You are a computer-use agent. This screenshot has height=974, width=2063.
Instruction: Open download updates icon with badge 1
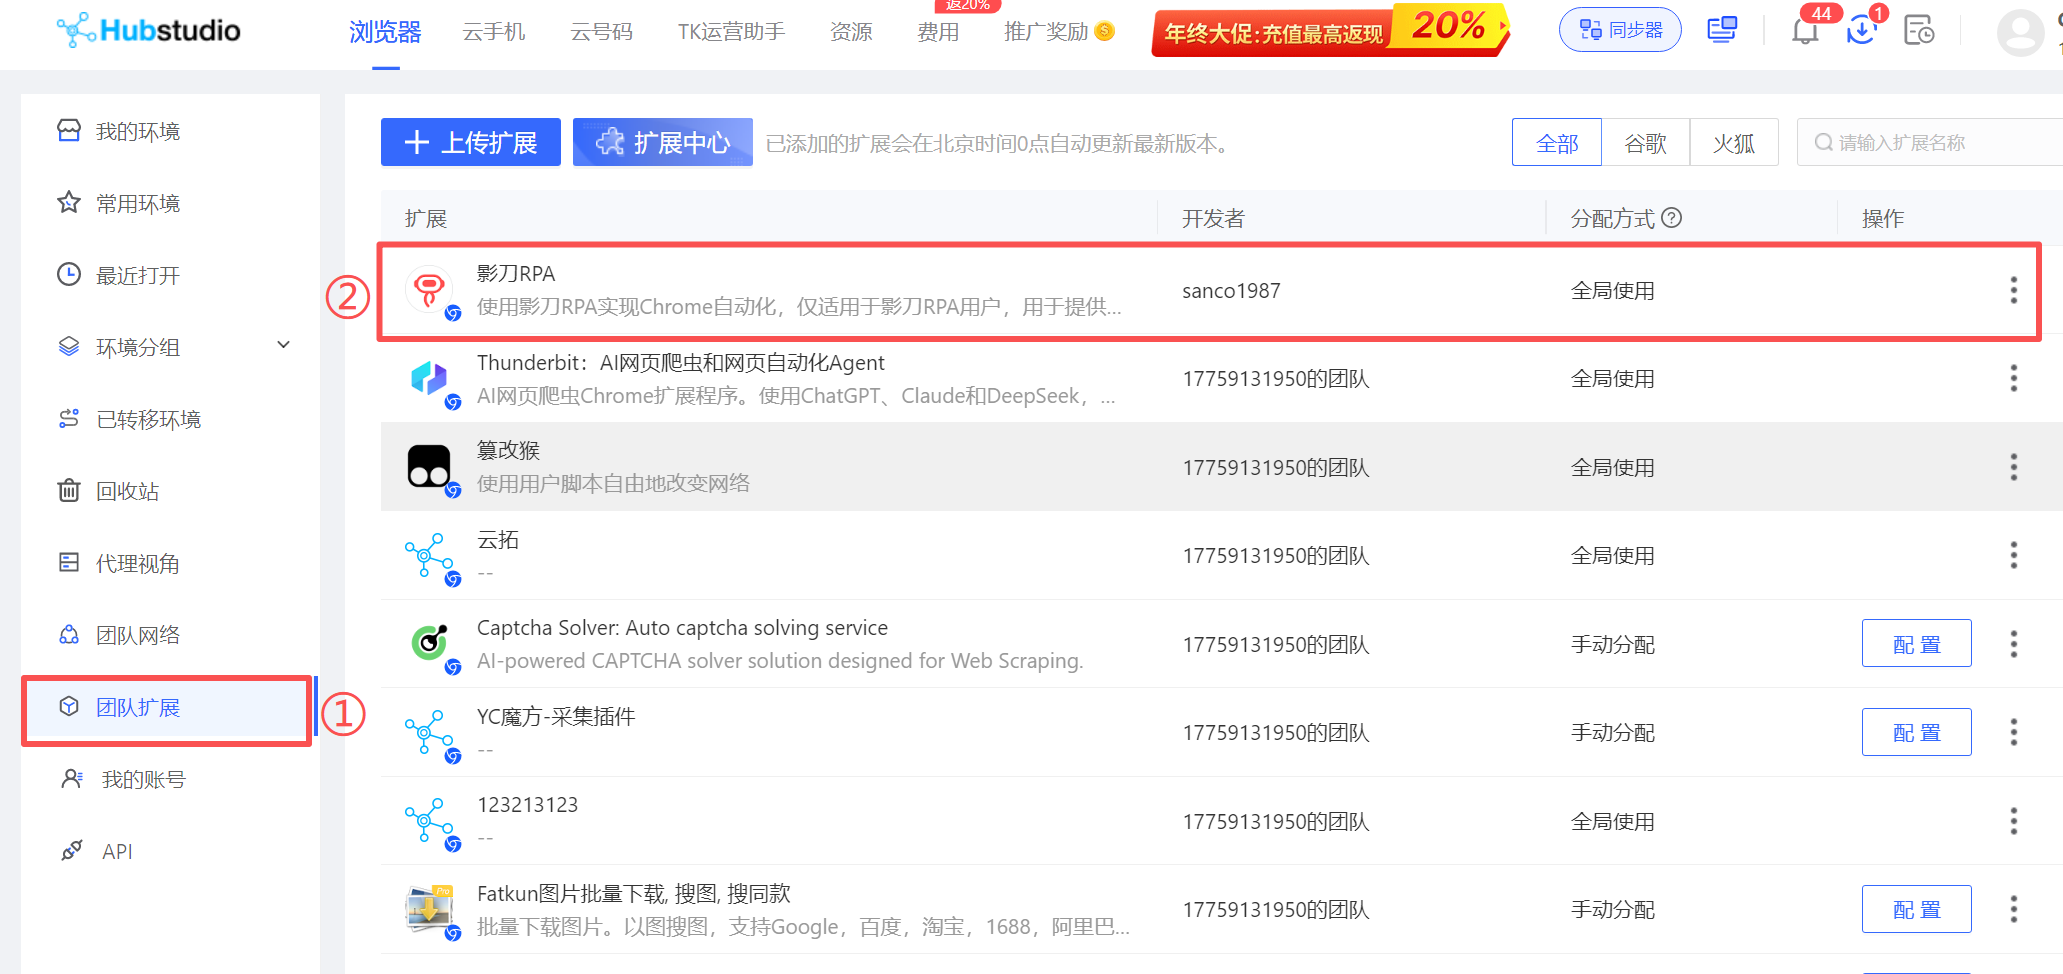[x=1861, y=31]
